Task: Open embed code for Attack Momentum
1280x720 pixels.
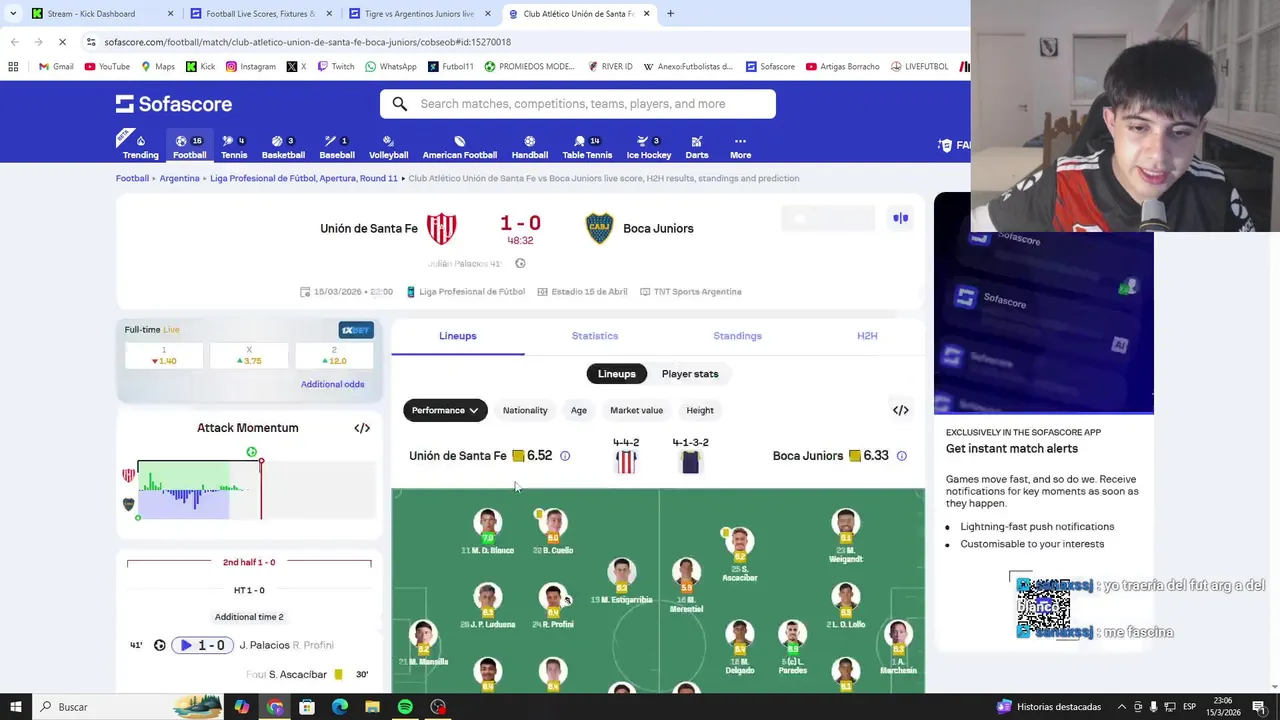Action: [x=362, y=428]
